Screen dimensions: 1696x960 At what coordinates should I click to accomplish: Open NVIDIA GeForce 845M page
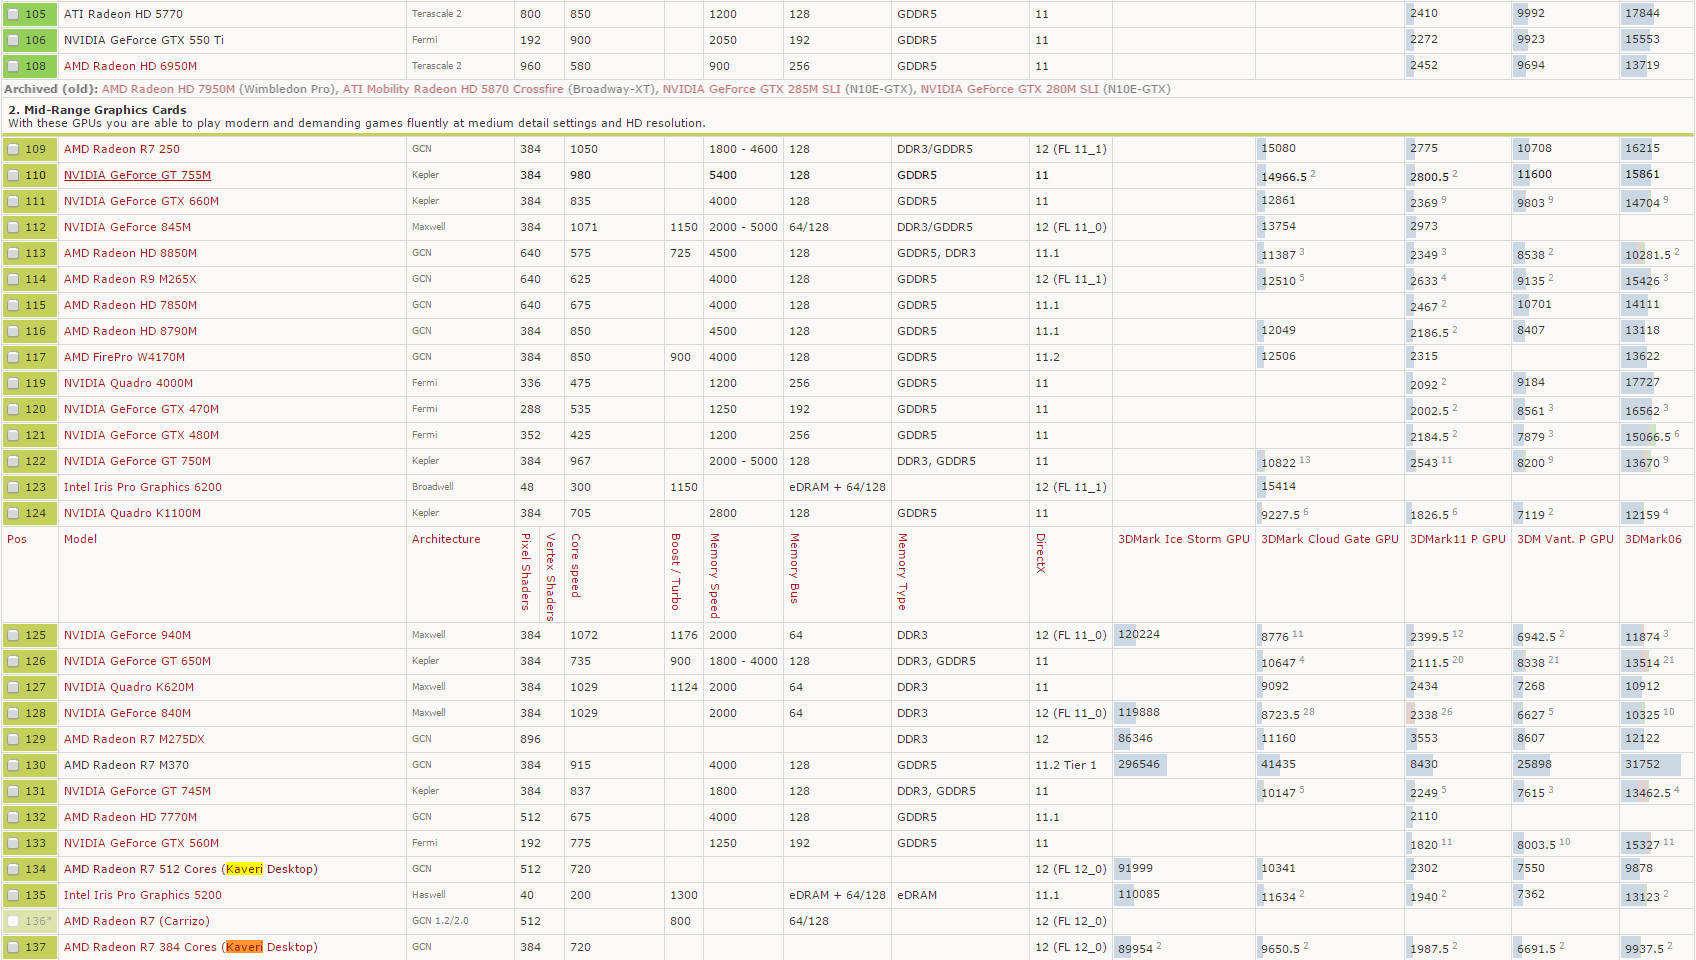(x=127, y=227)
